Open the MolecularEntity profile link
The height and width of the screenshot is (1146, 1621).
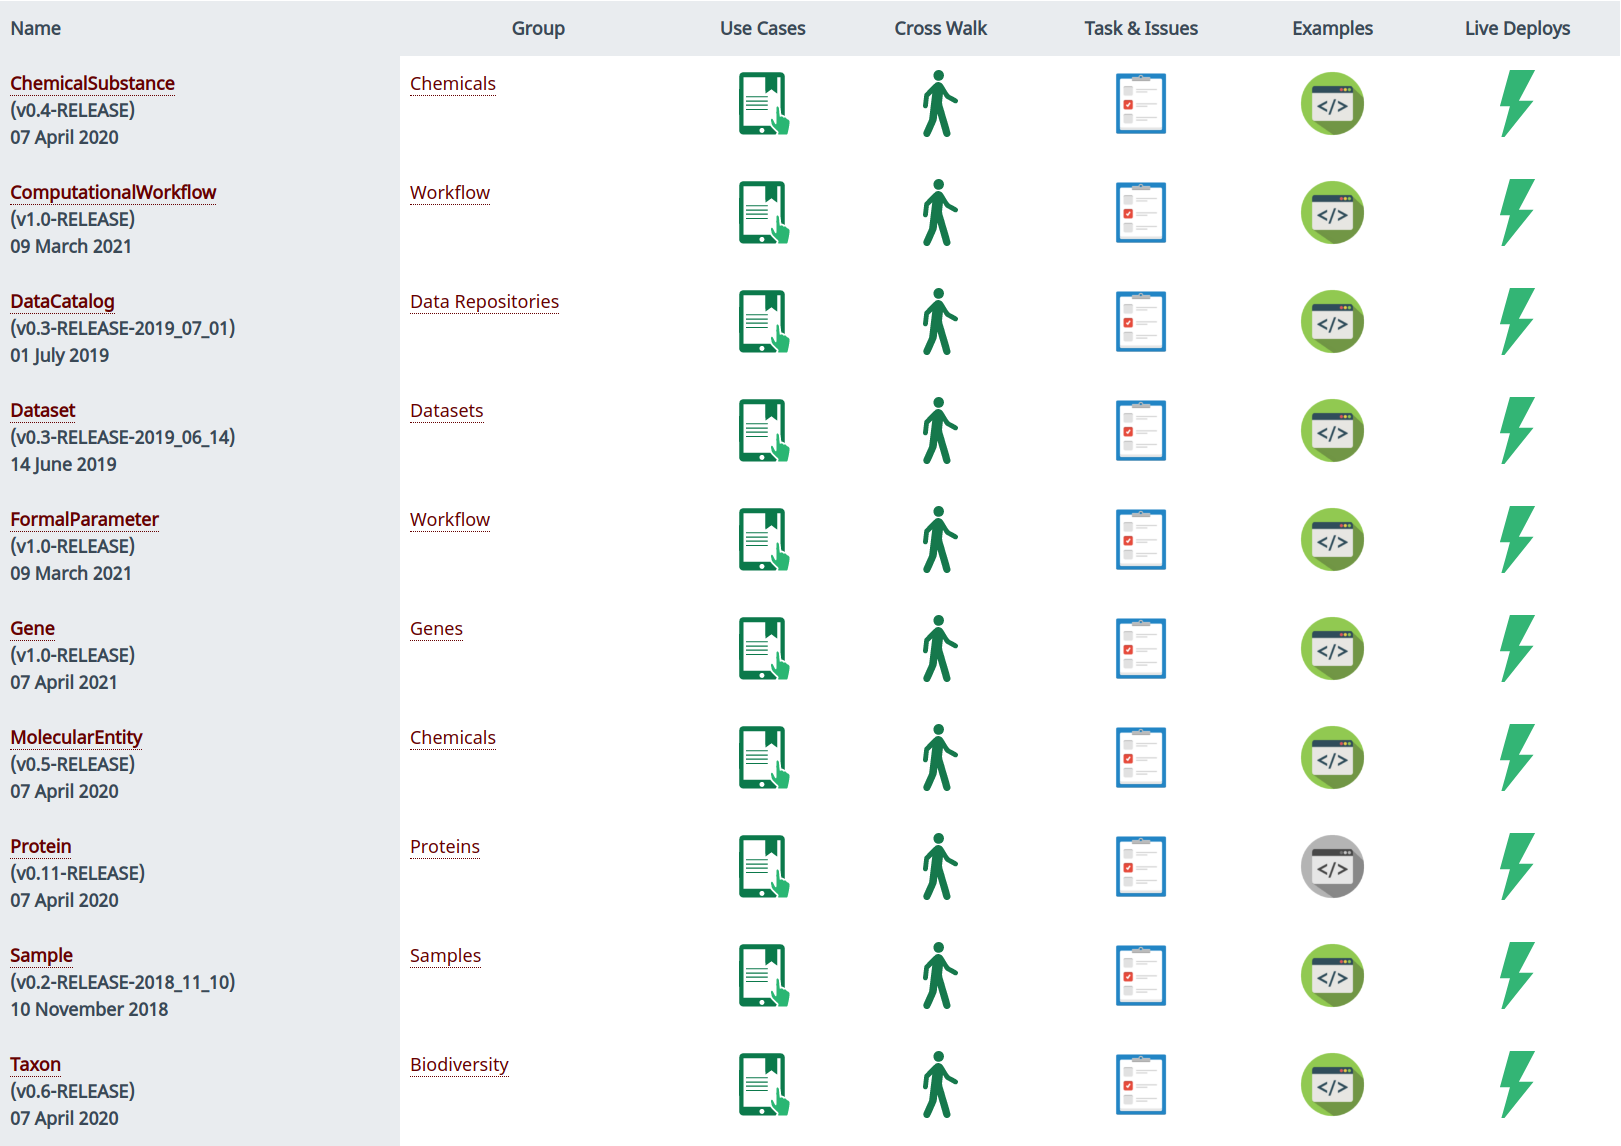(x=76, y=737)
